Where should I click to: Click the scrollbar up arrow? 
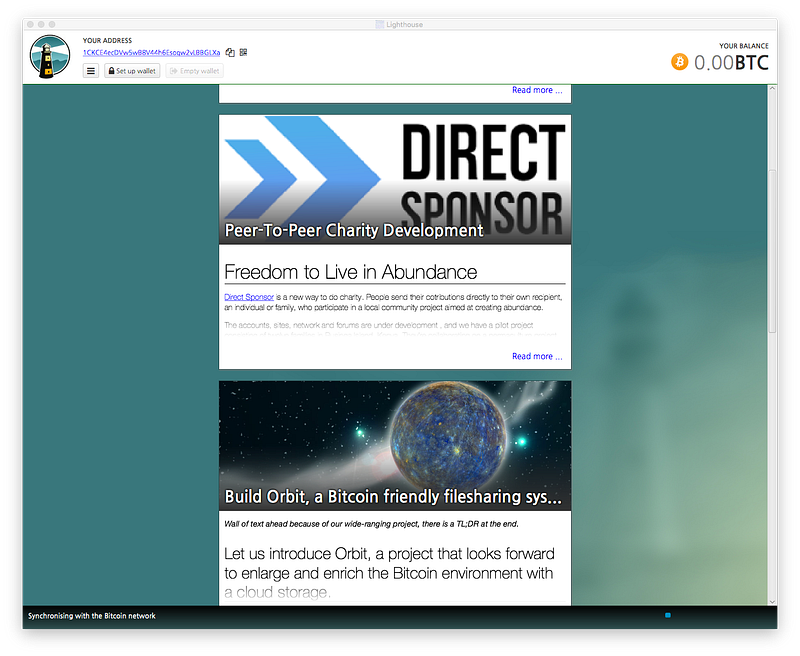coord(772,89)
